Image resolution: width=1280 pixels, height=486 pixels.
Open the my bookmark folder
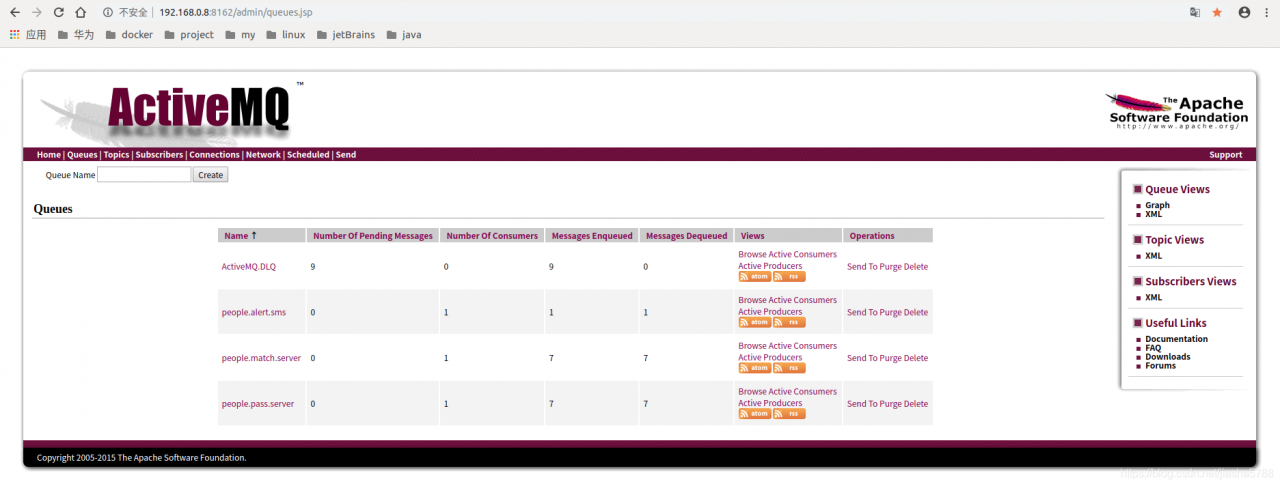[x=240, y=34]
